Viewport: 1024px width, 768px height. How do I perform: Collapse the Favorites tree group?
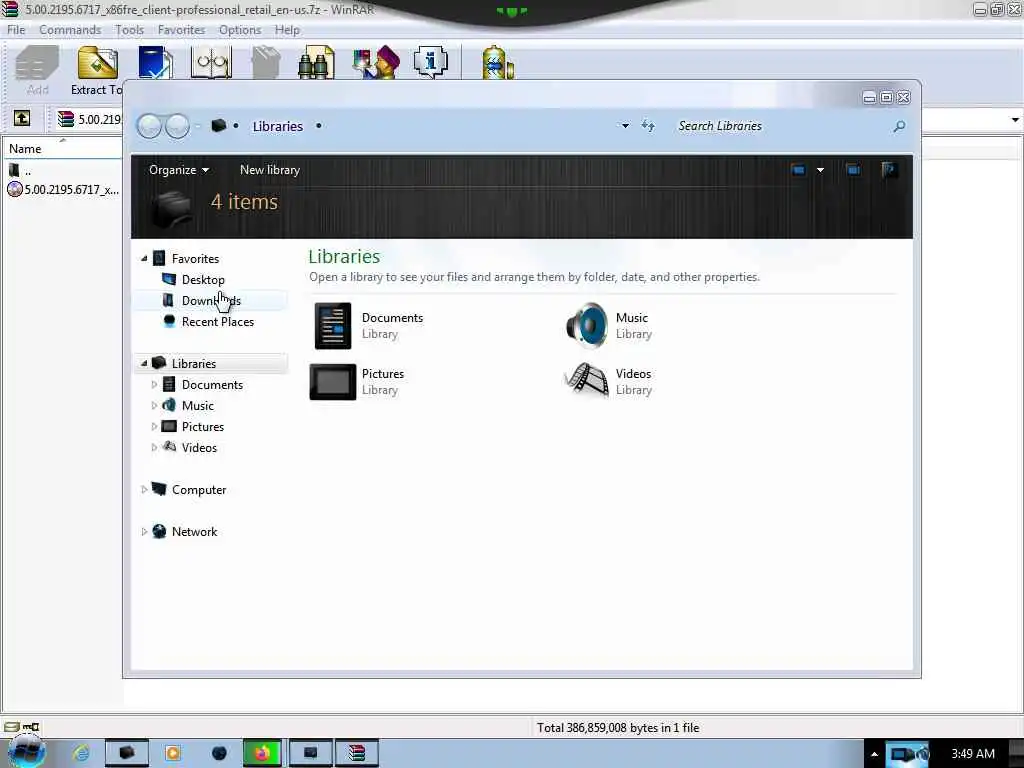point(144,259)
